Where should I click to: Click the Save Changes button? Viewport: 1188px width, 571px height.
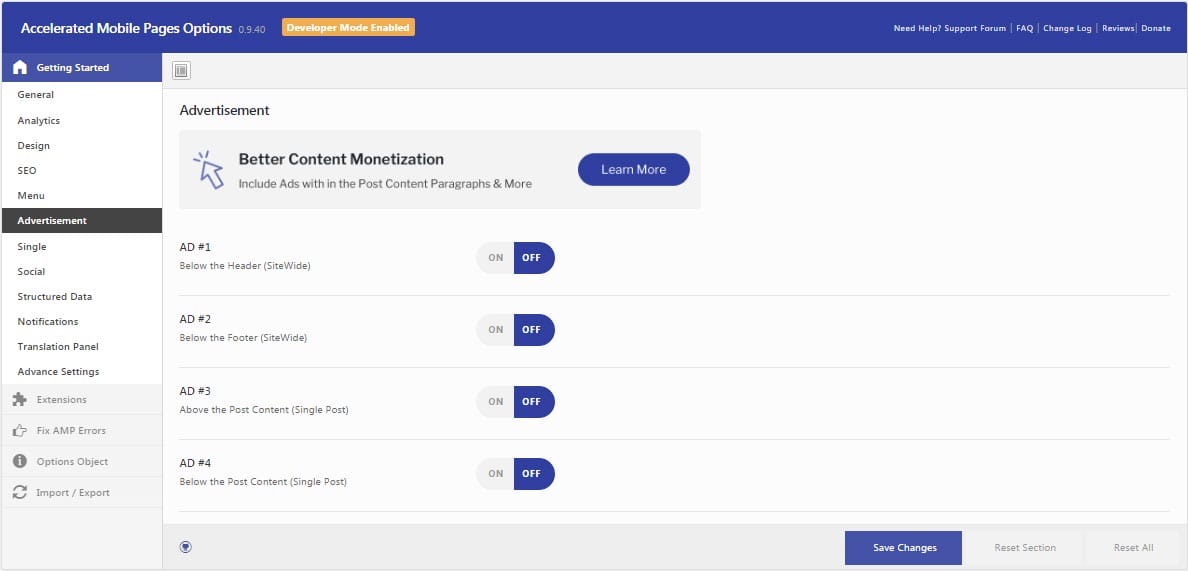point(903,548)
